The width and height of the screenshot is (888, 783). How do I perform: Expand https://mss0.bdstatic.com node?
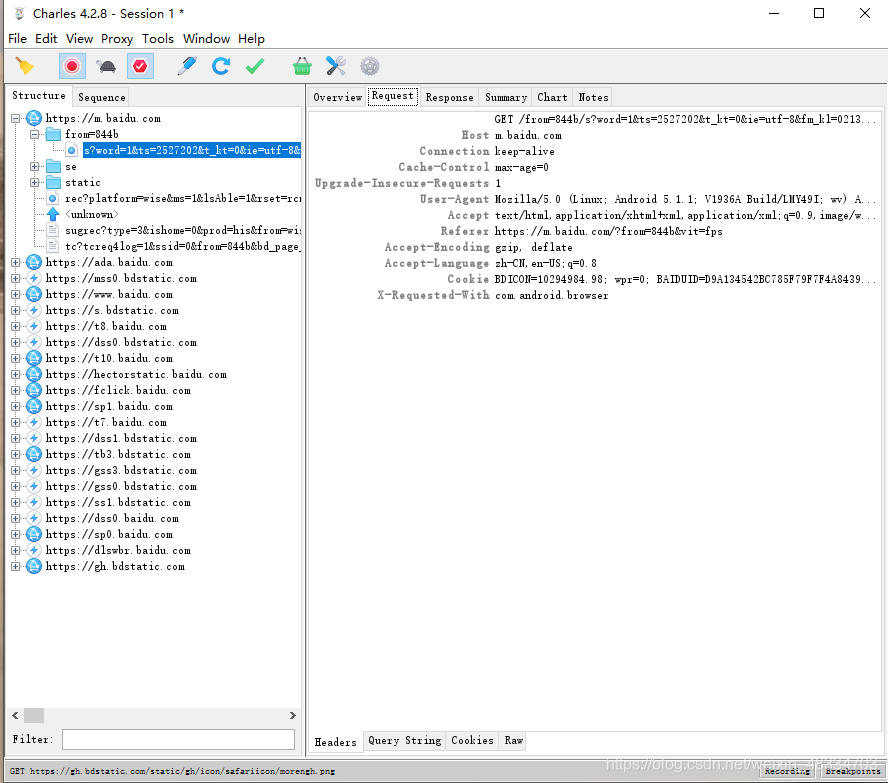point(15,278)
